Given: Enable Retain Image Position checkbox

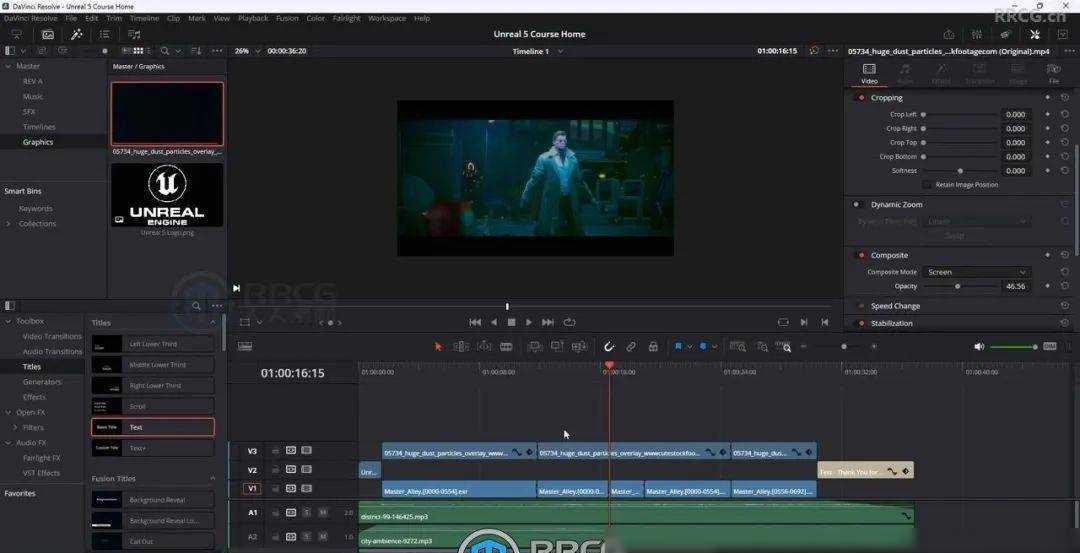Looking at the screenshot, I should [927, 185].
